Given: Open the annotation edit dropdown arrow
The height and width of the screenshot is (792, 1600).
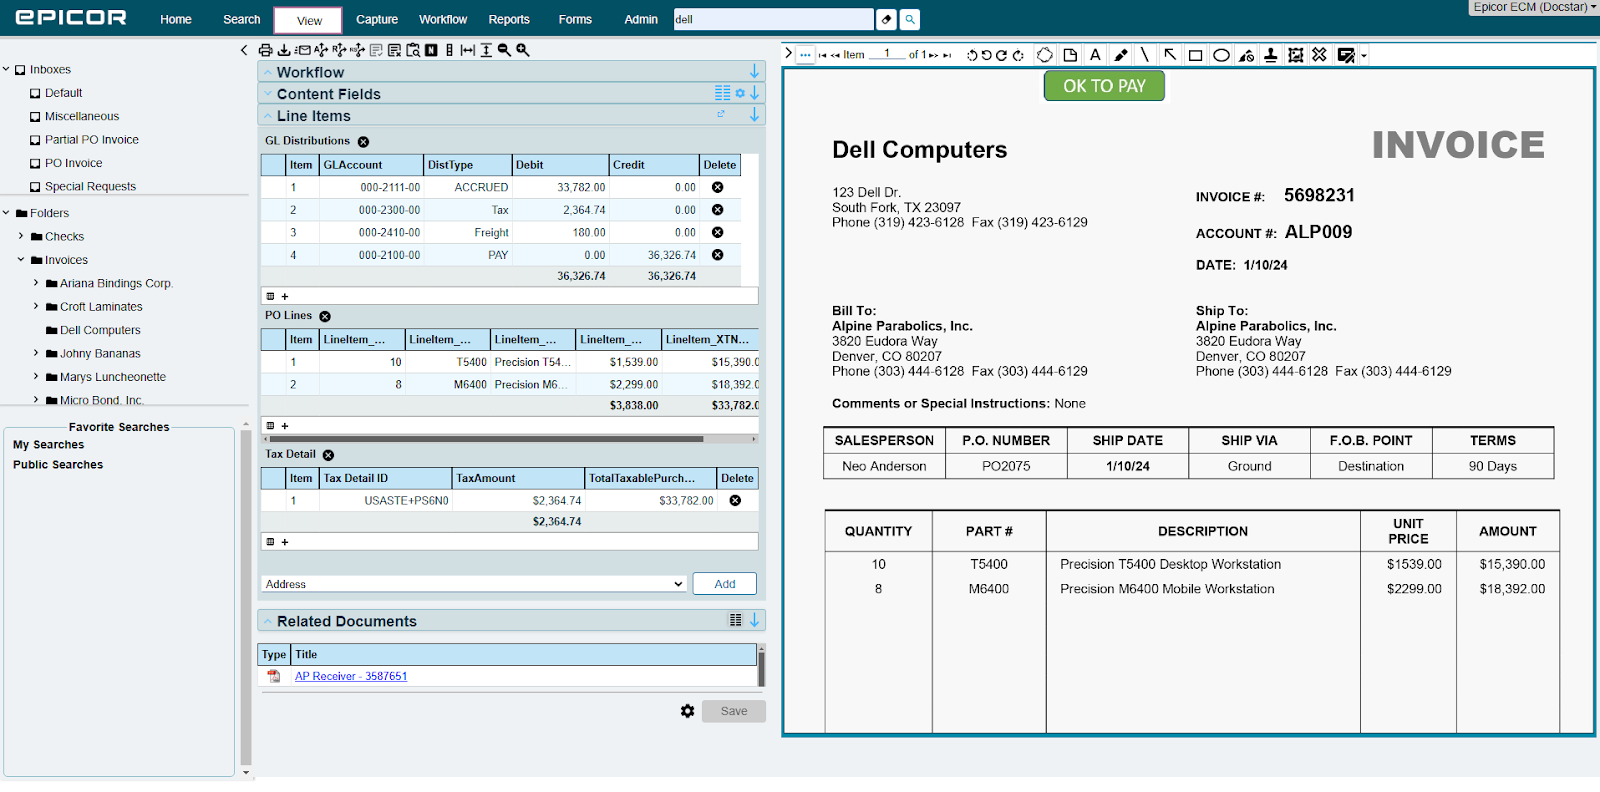Looking at the screenshot, I should click(x=1364, y=56).
